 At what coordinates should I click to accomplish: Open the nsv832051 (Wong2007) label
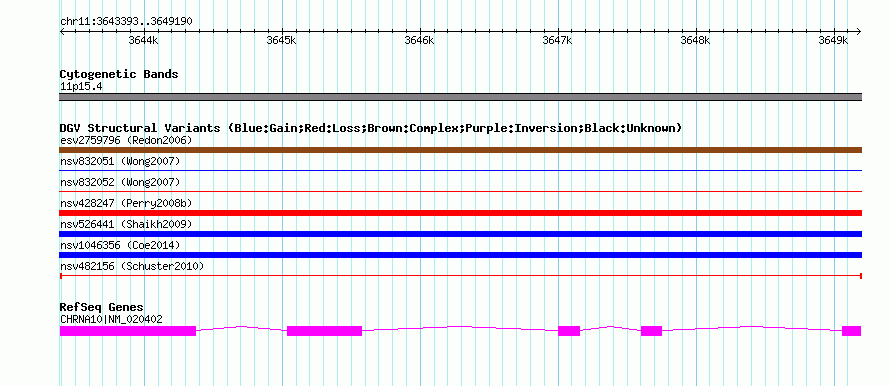[x=120, y=162]
